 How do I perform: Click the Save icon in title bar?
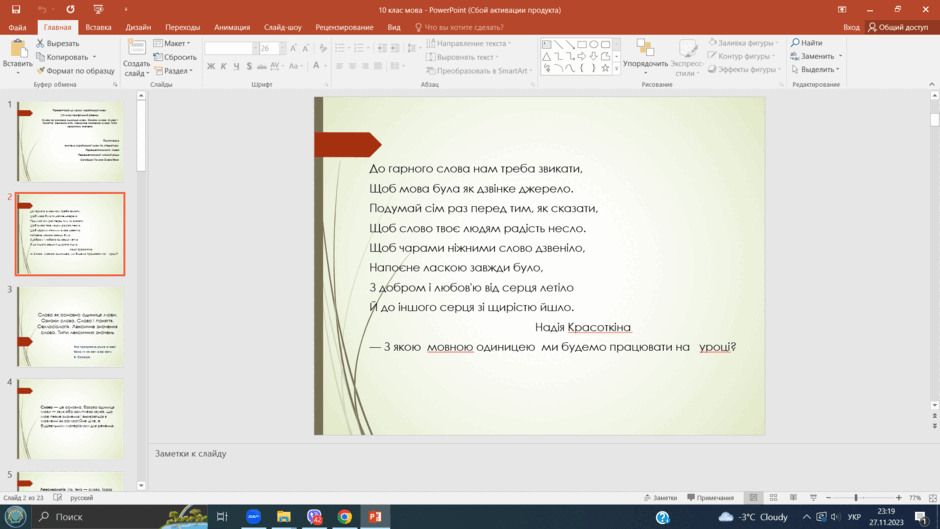(x=16, y=10)
